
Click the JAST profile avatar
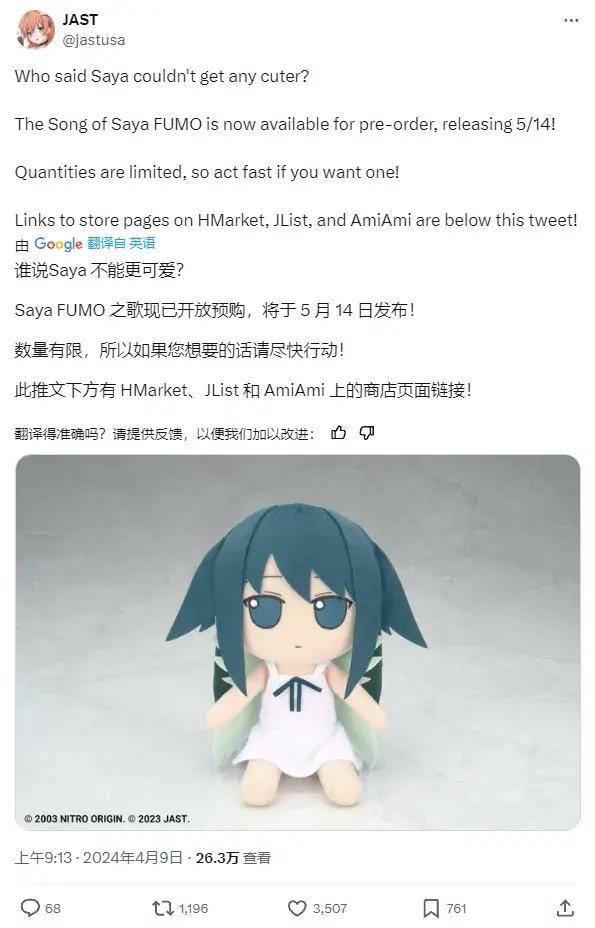(x=36, y=30)
